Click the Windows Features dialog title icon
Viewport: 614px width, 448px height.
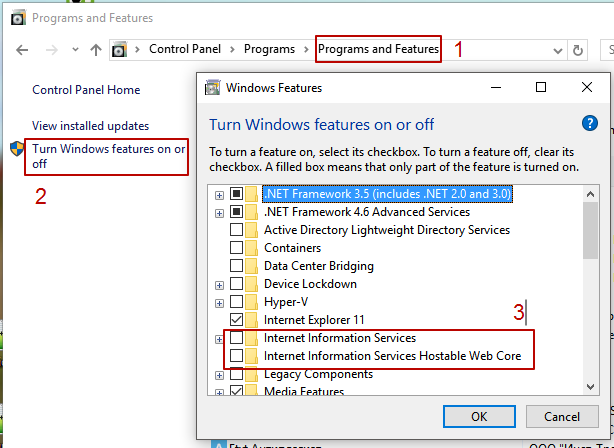212,88
